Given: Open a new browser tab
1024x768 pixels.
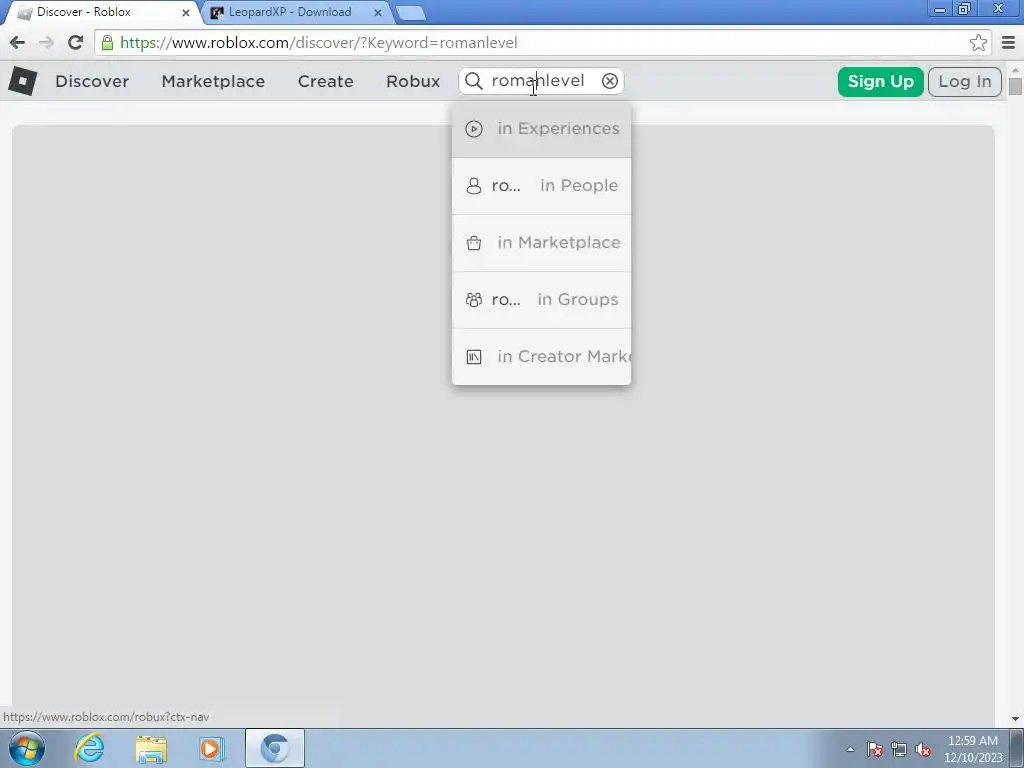Looking at the screenshot, I should (x=411, y=12).
